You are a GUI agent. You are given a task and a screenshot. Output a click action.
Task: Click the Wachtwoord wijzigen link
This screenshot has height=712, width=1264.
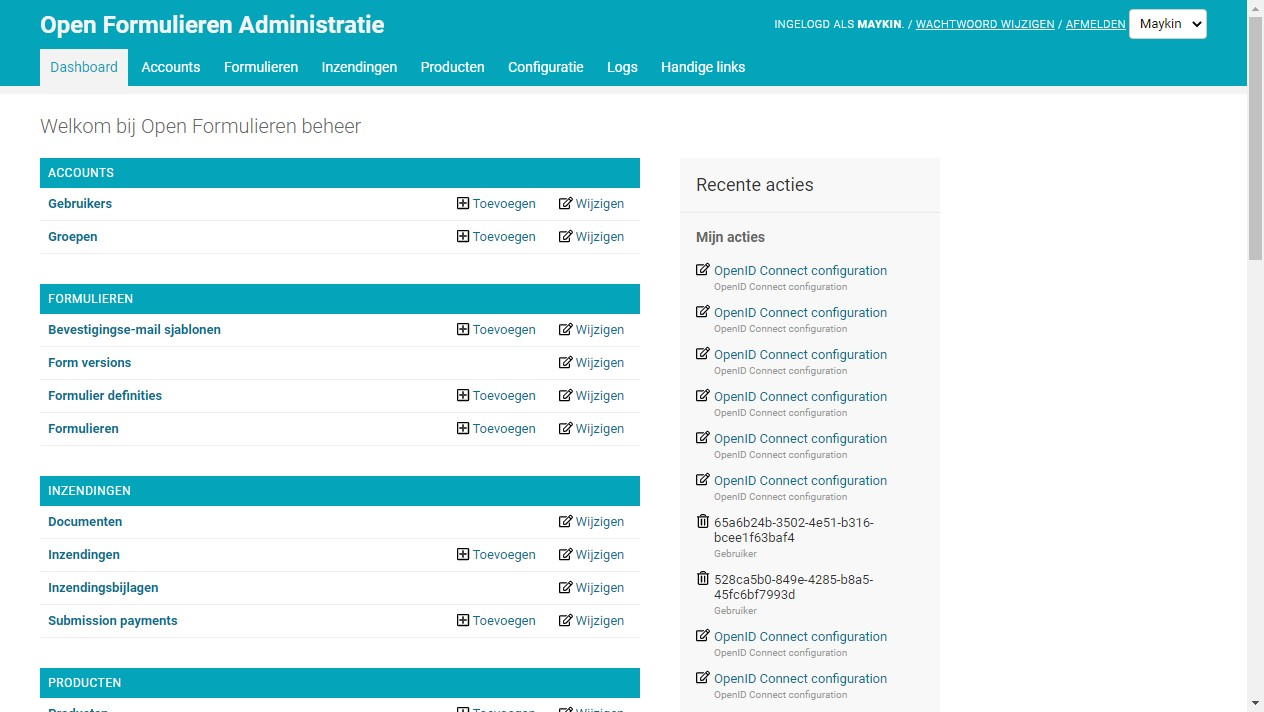pyautogui.click(x=985, y=24)
